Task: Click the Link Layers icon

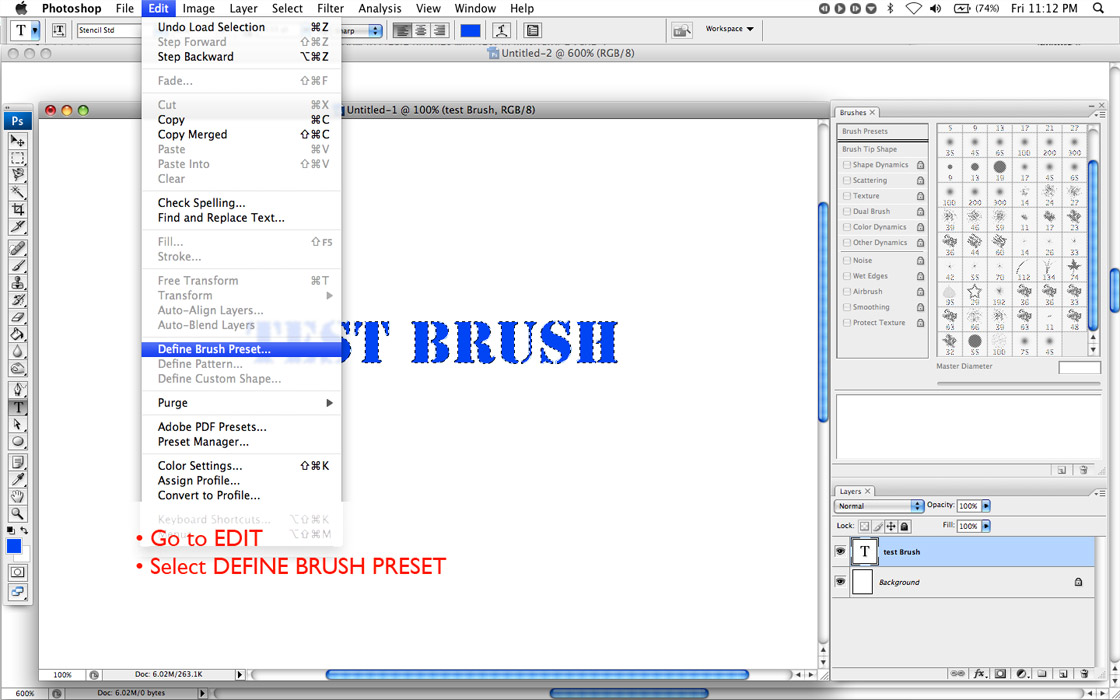Action: [959, 673]
